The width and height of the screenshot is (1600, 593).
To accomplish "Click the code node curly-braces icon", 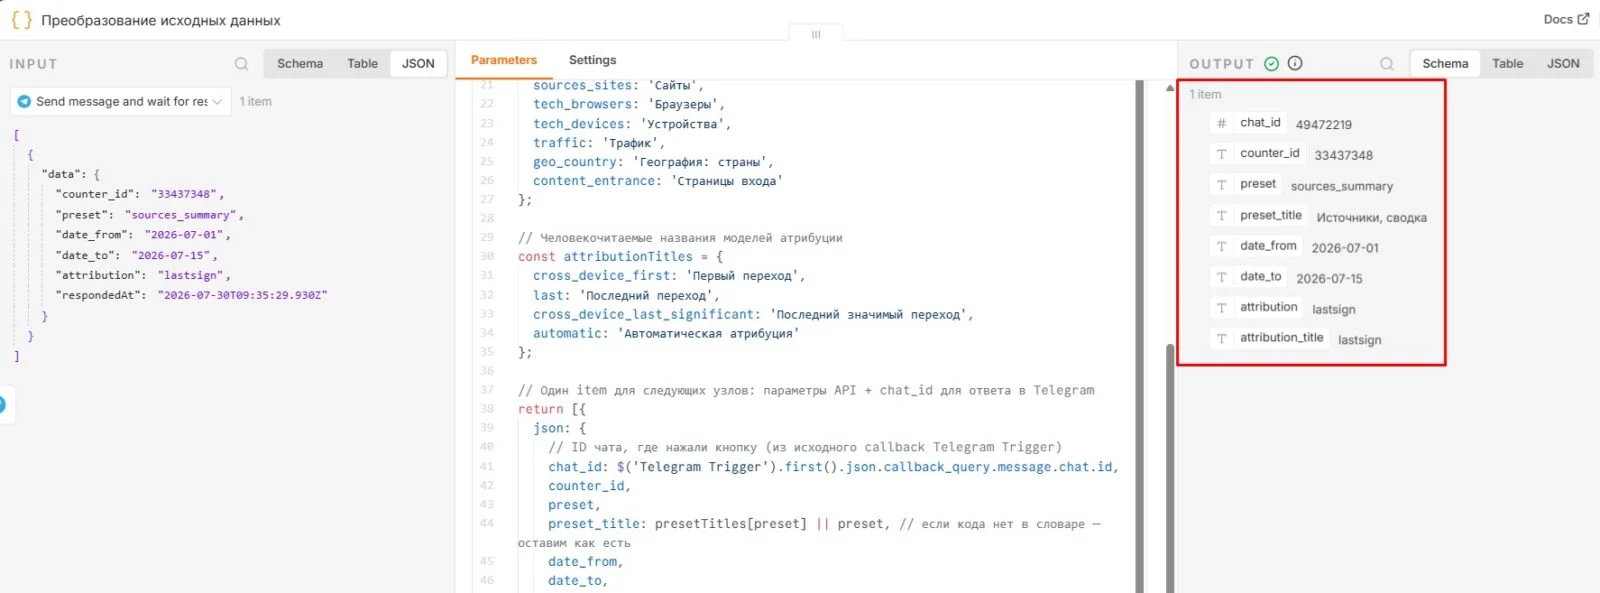I will [21, 20].
